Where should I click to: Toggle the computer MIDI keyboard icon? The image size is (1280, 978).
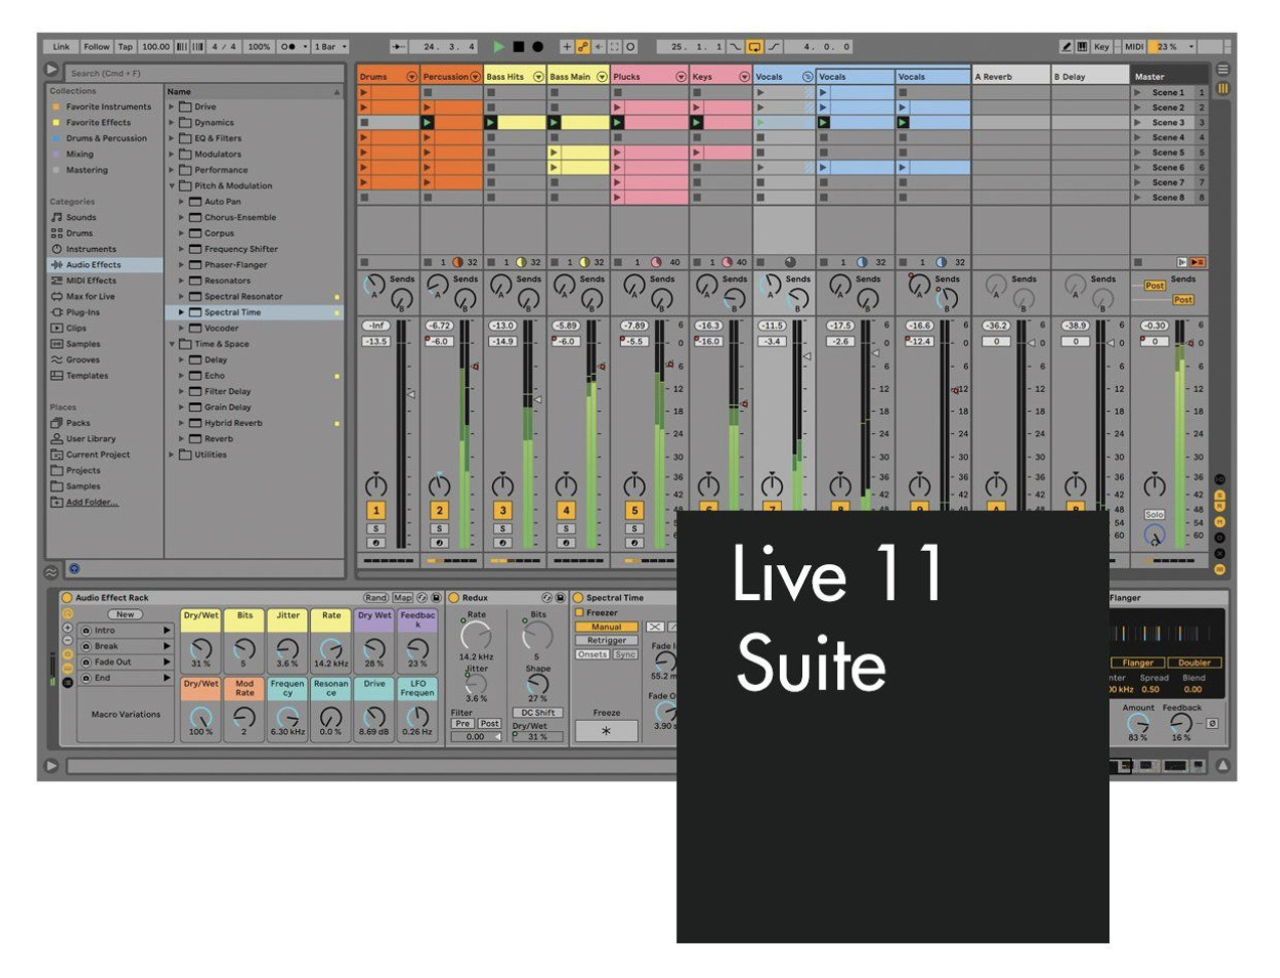pyautogui.click(x=1082, y=46)
